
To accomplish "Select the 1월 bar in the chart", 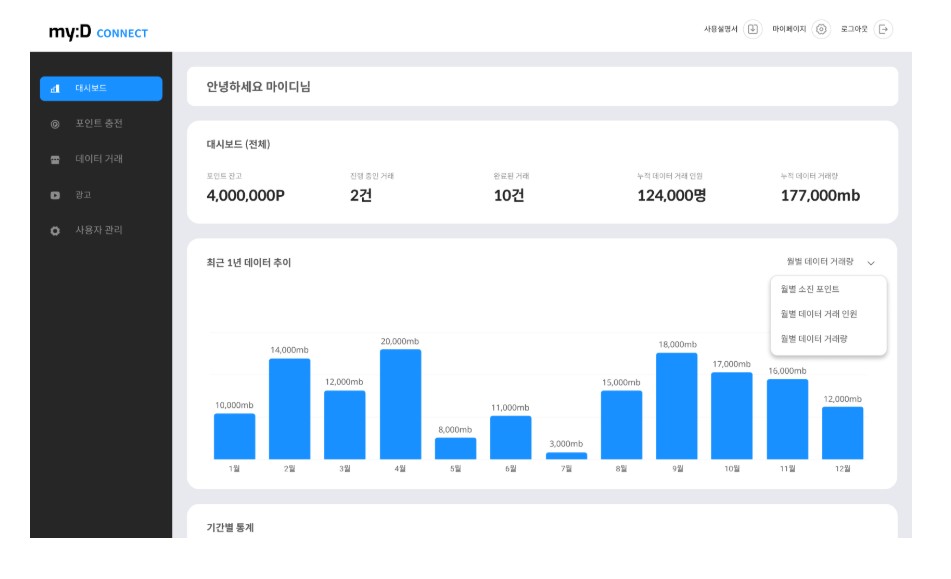I will click(x=233, y=437).
